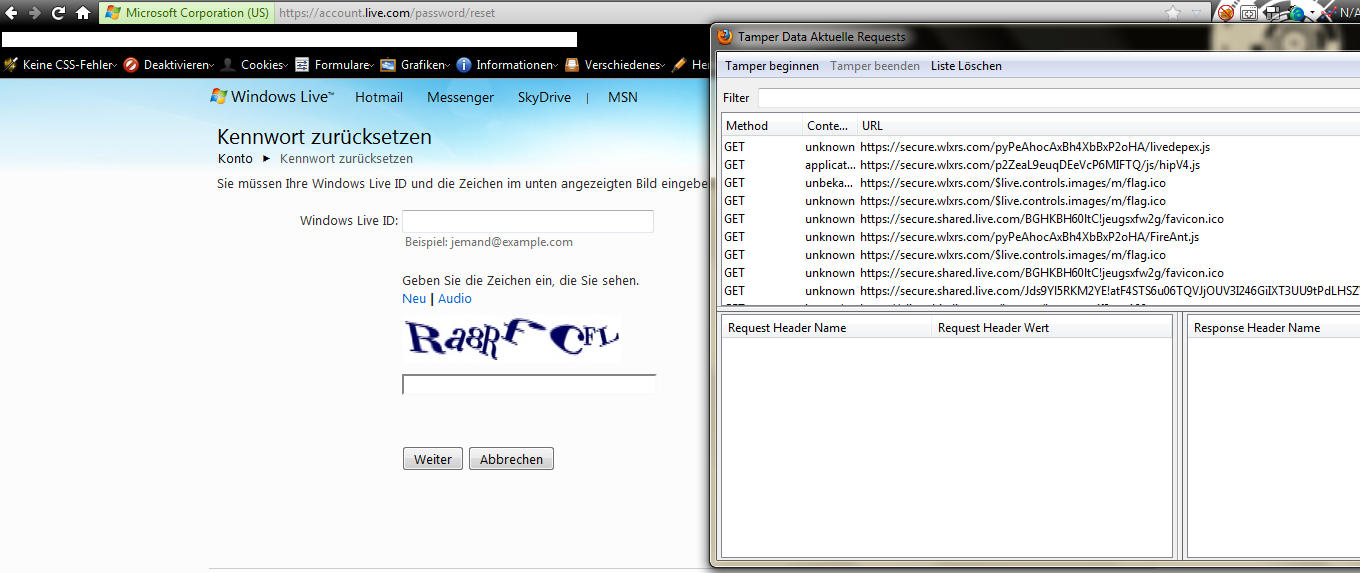Bookmark the page with the star icon

1174,13
